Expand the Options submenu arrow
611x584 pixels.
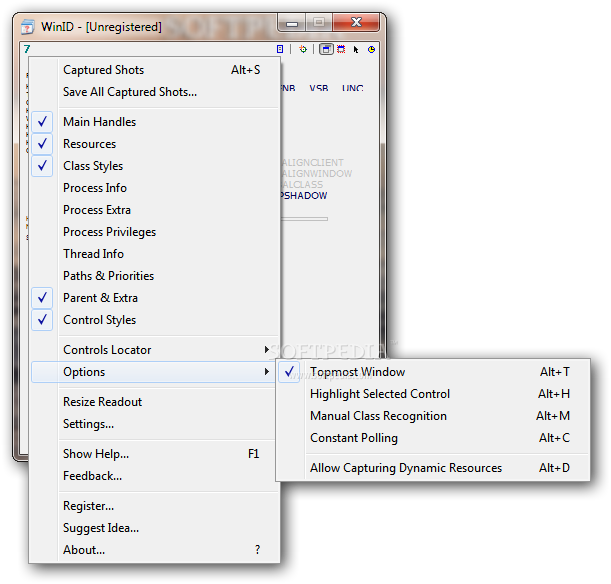coord(267,372)
